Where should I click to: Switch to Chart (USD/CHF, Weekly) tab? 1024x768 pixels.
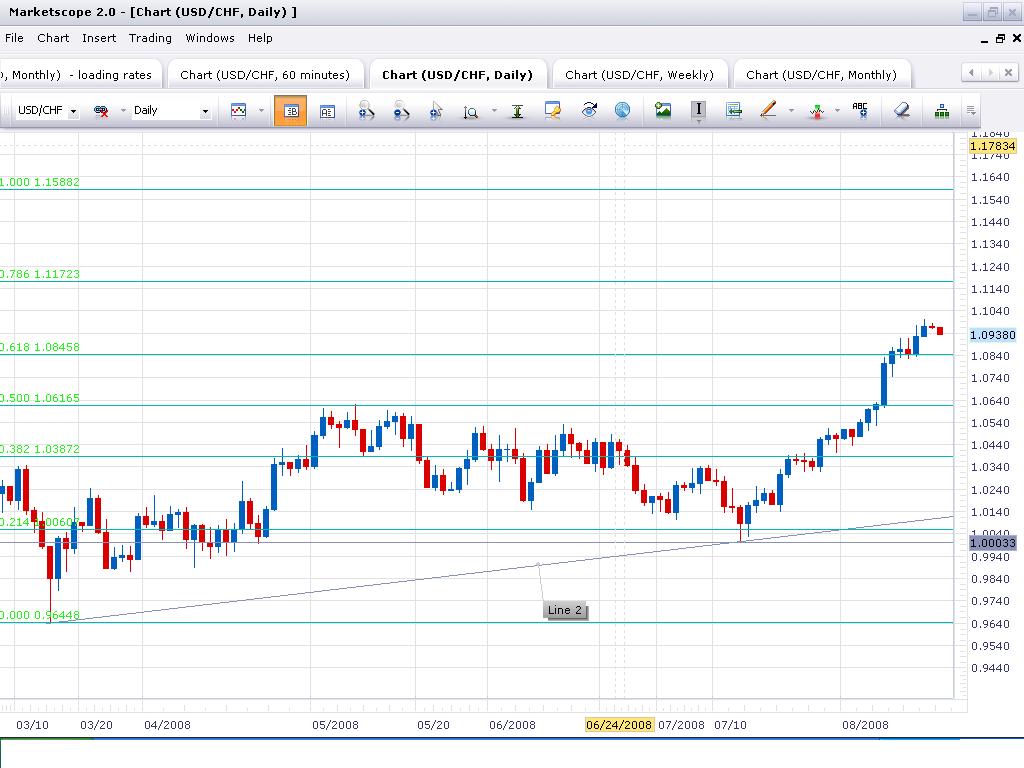(639, 75)
